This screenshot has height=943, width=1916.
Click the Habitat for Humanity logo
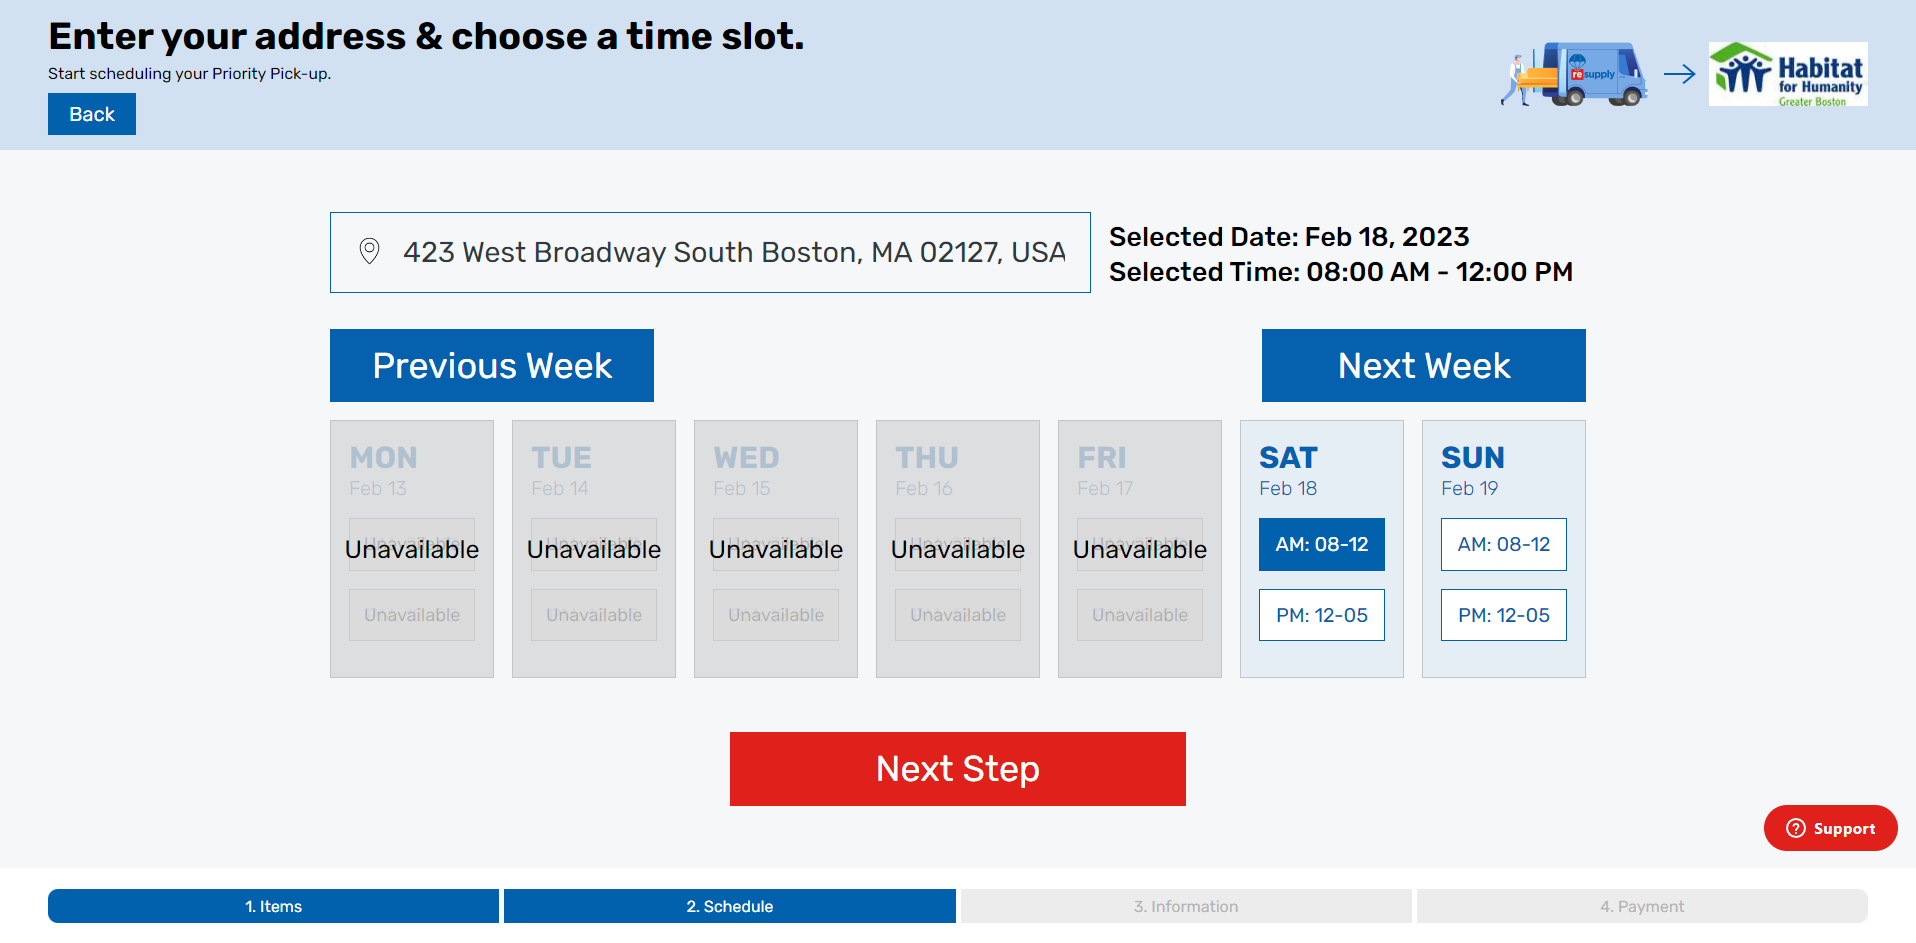[x=1788, y=74]
